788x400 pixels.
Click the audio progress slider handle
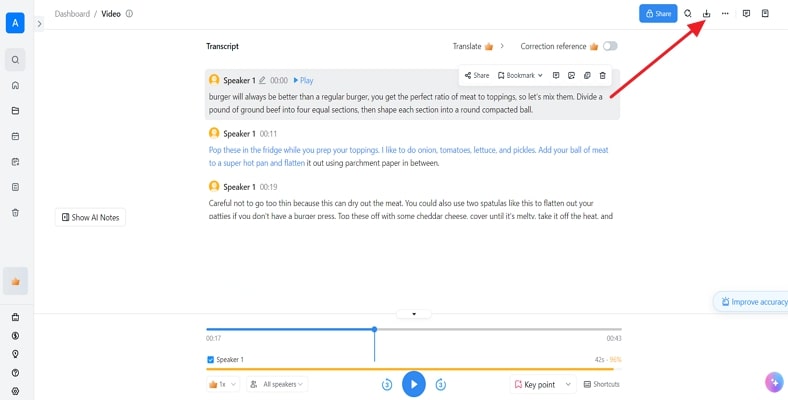point(374,329)
